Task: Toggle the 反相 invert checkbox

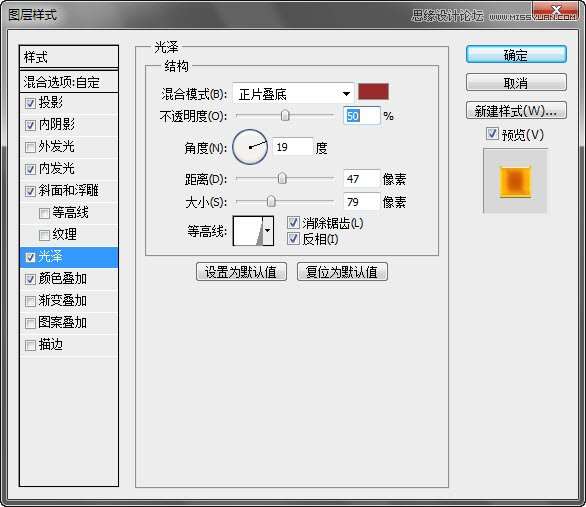Action: [293, 238]
